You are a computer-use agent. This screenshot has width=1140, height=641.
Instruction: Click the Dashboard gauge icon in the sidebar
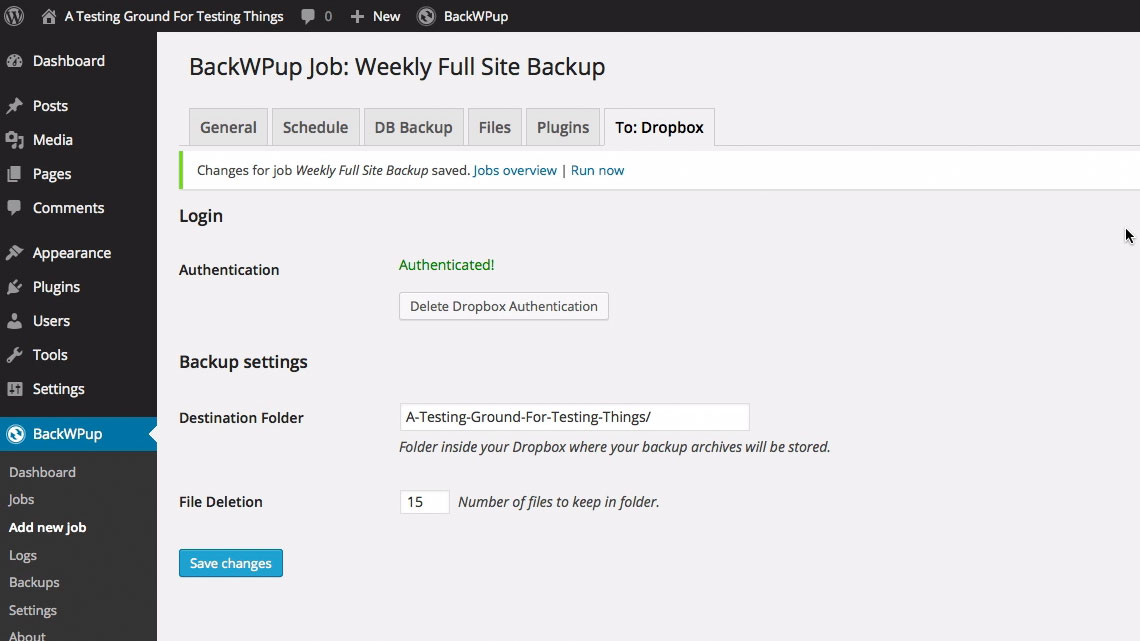[15, 61]
